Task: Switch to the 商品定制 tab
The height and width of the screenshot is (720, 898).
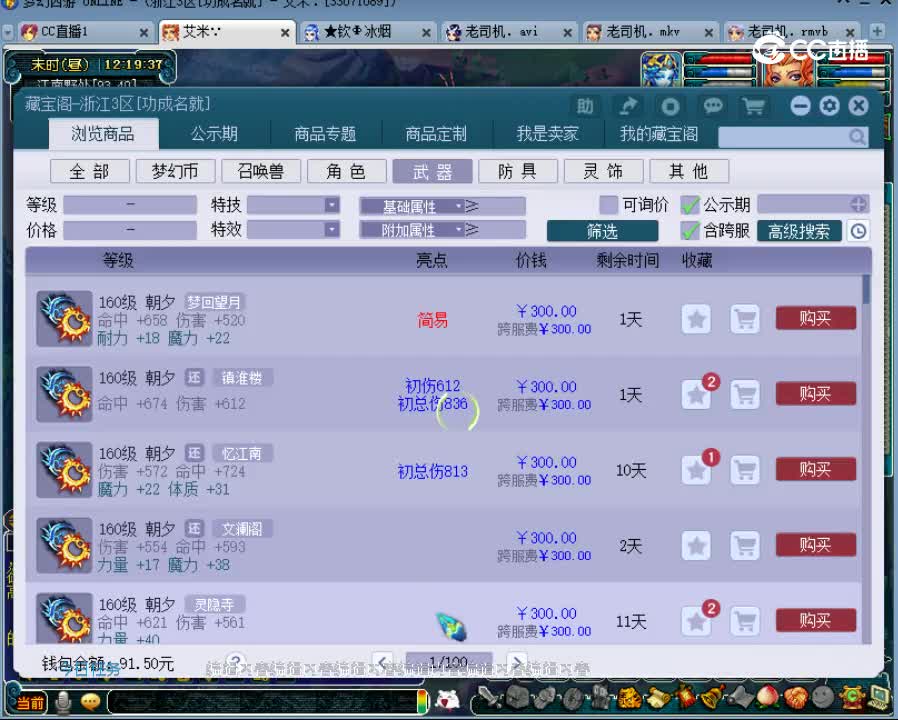Action: (436, 134)
